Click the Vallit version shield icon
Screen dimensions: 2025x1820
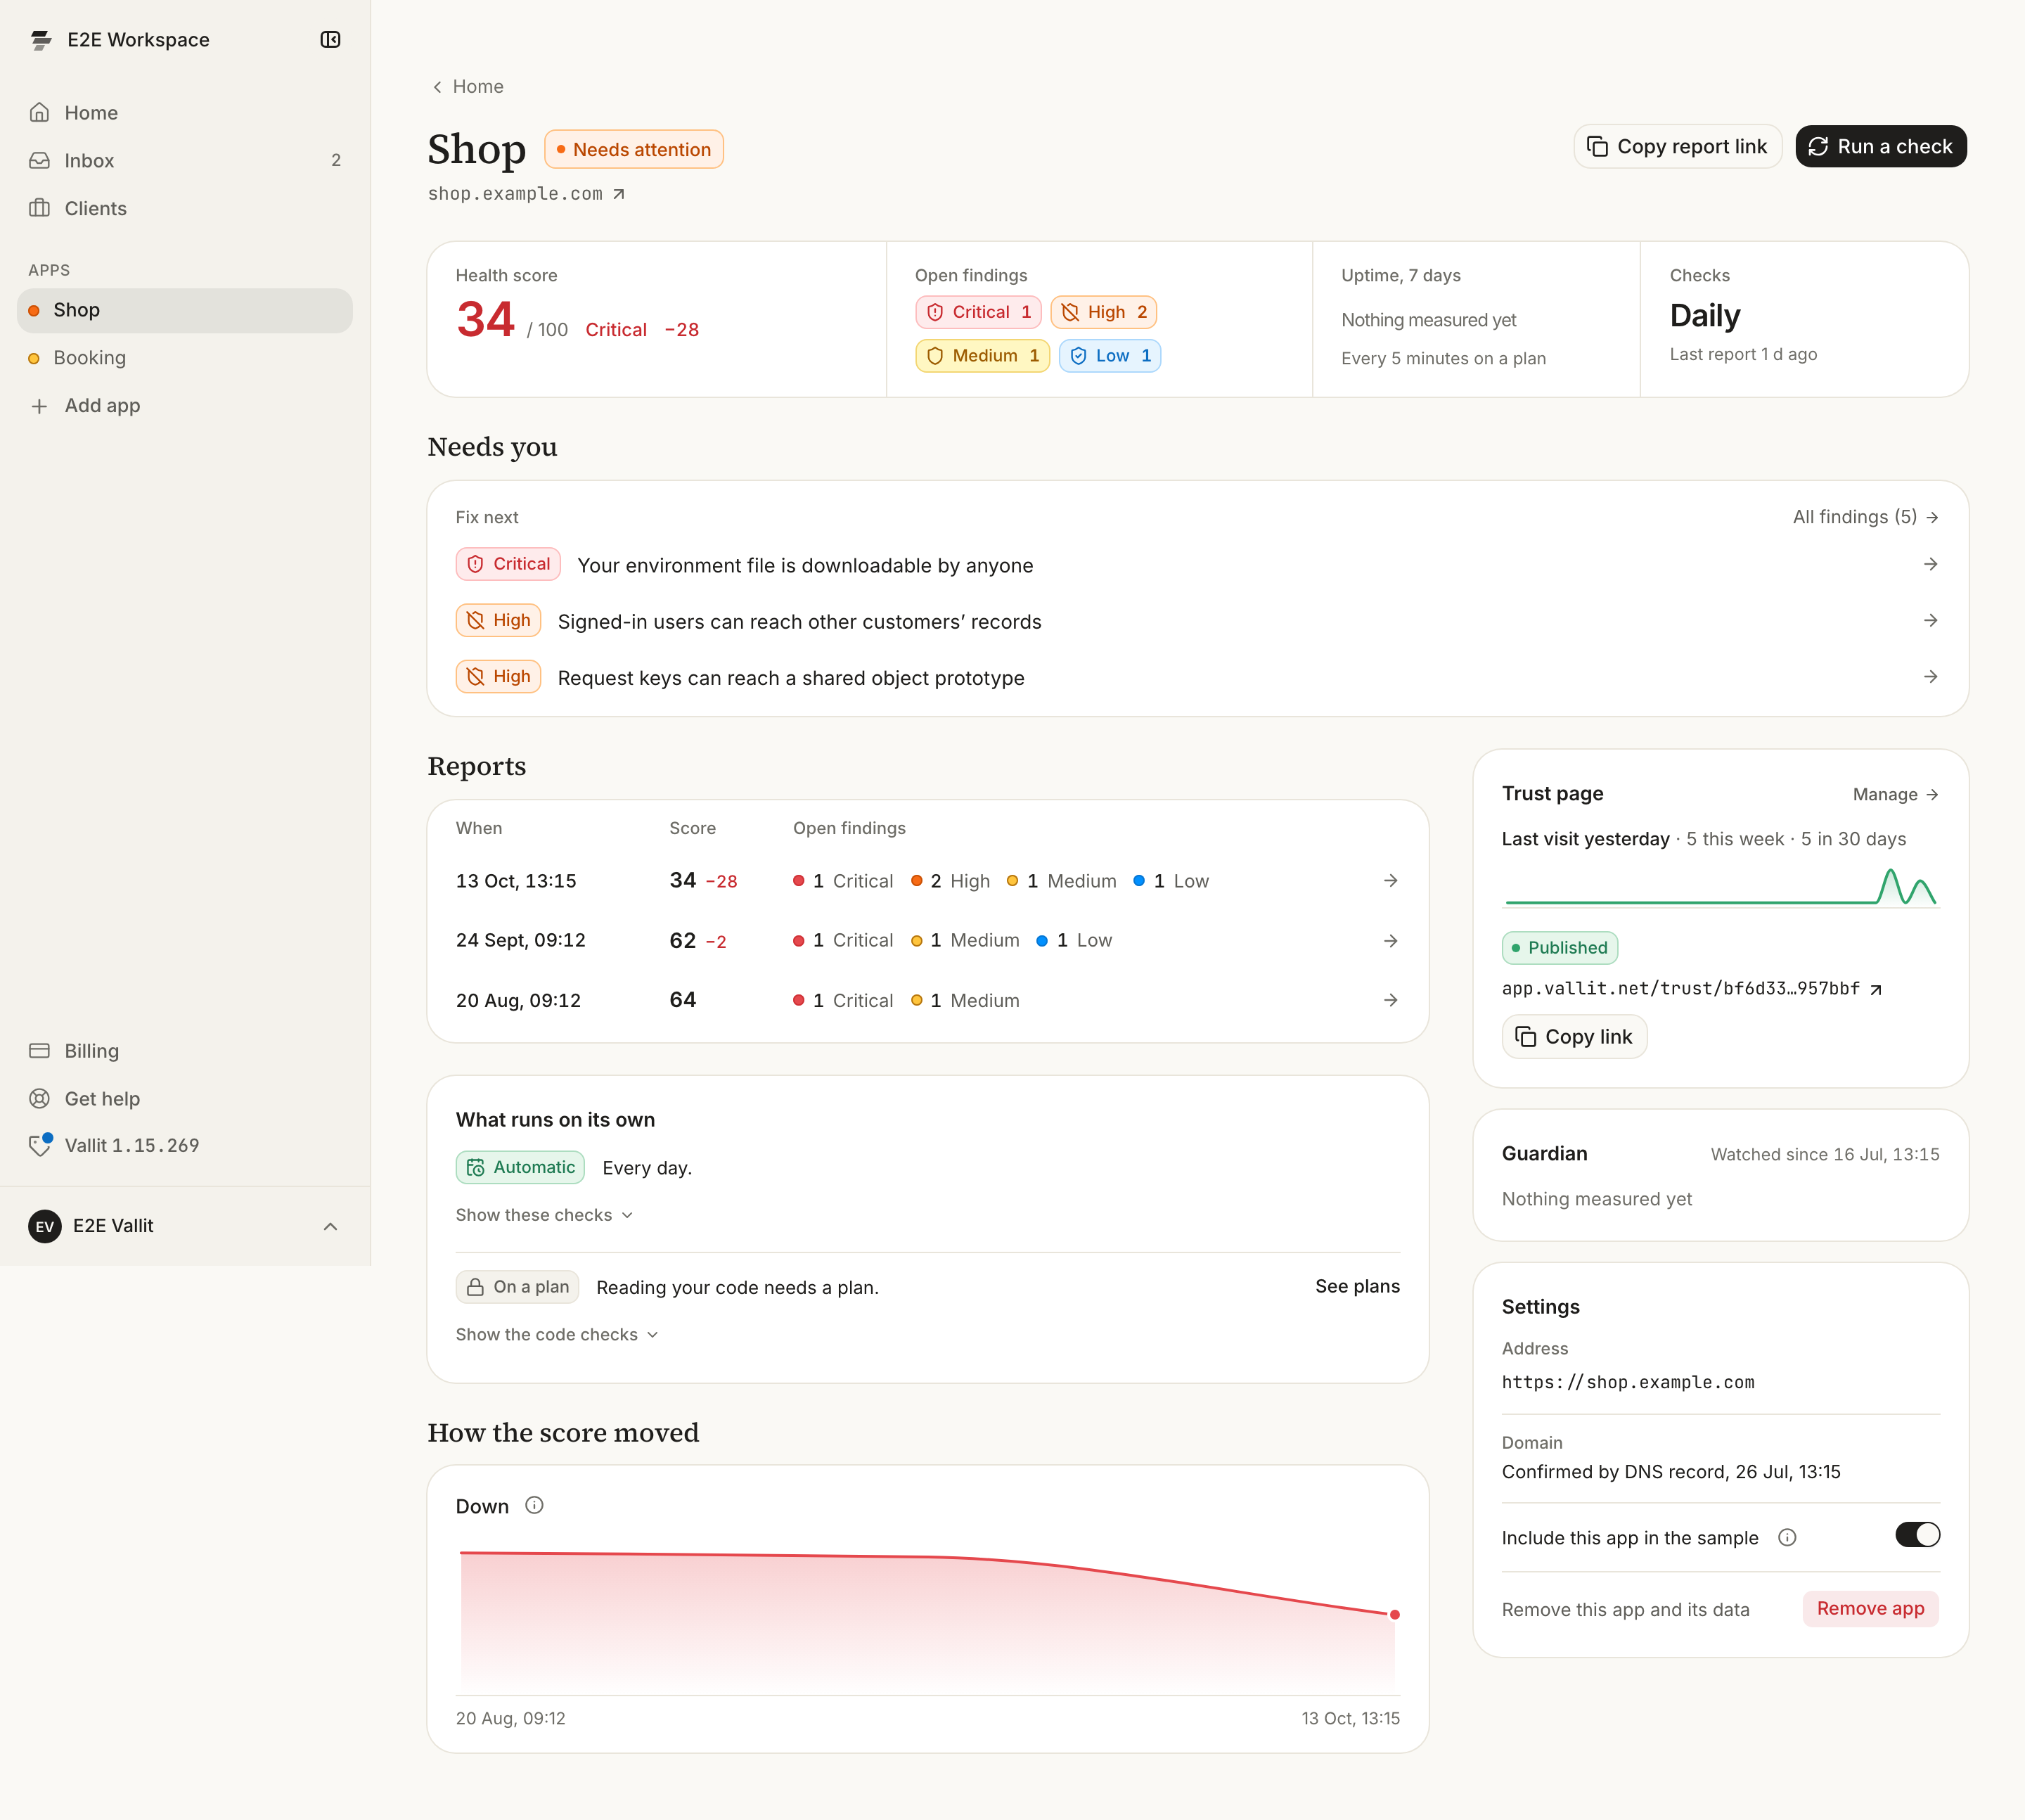(x=40, y=1145)
